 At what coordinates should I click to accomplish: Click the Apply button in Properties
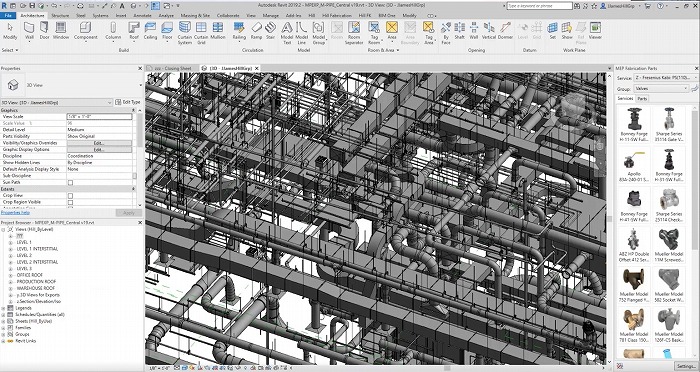coord(129,213)
